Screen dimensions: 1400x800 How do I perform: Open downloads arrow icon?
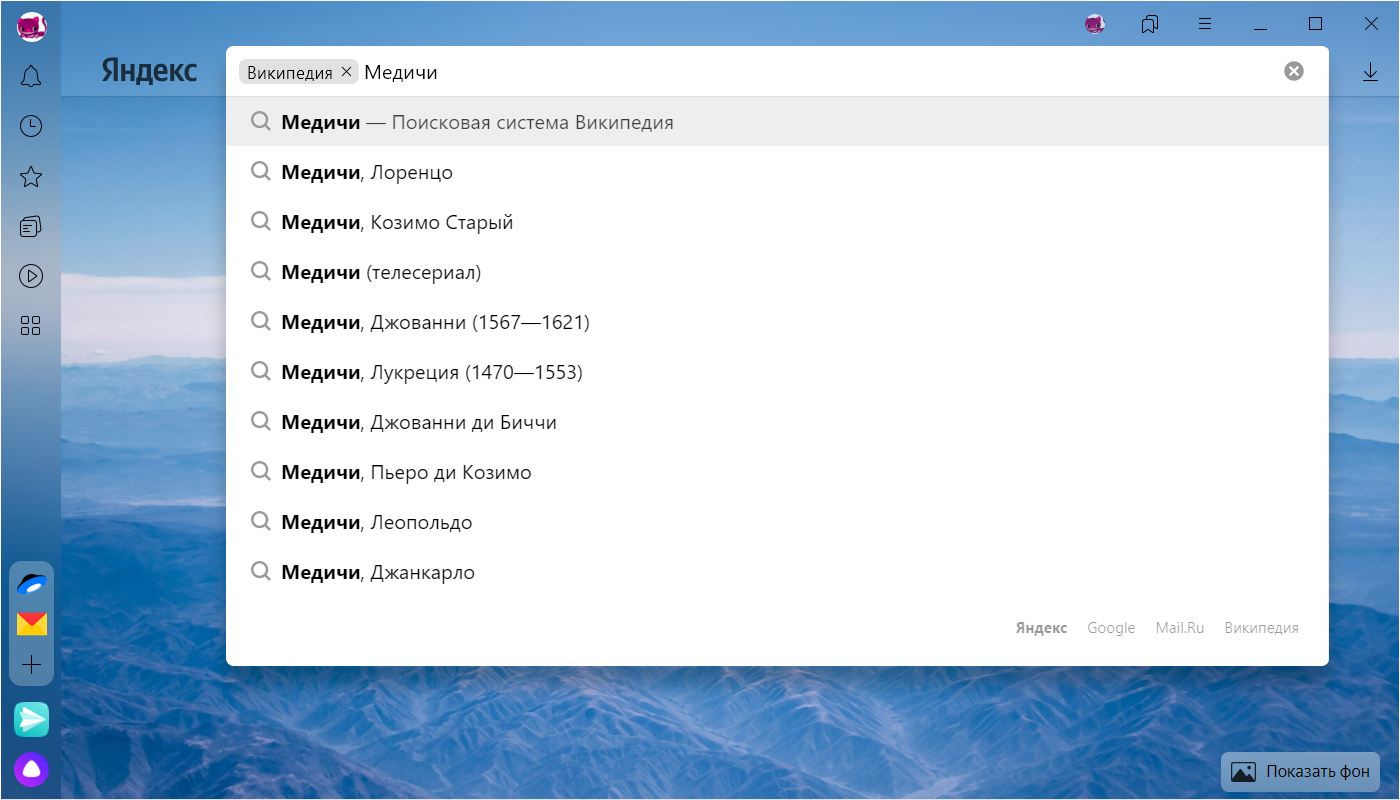tap(1371, 72)
